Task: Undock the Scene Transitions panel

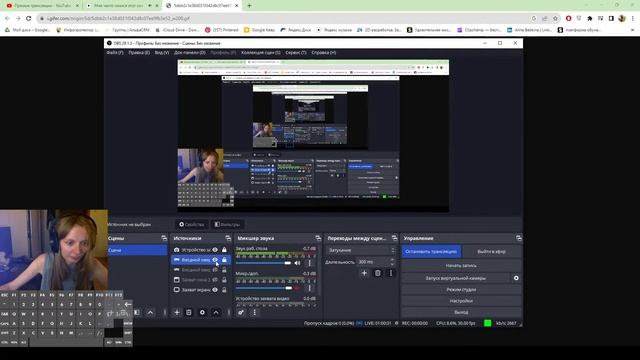Action: (394, 238)
